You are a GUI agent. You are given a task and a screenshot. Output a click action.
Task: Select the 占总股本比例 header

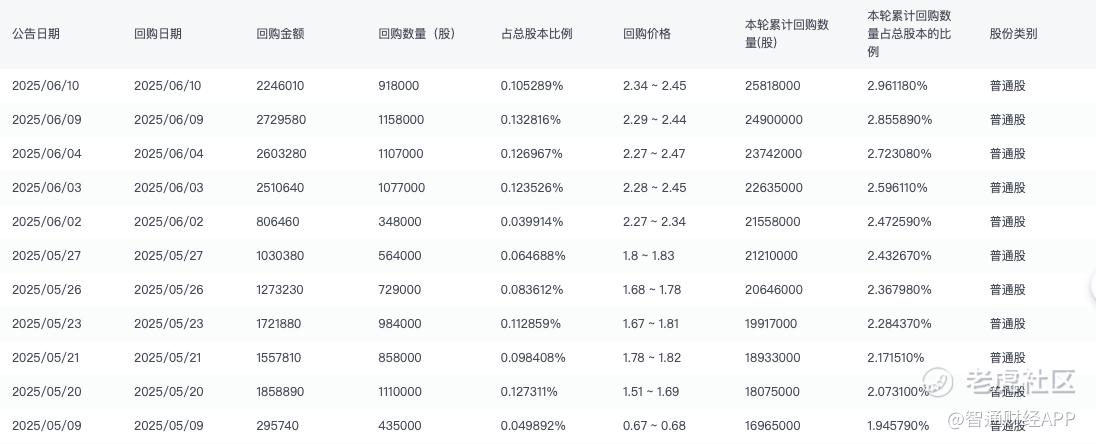click(x=536, y=33)
